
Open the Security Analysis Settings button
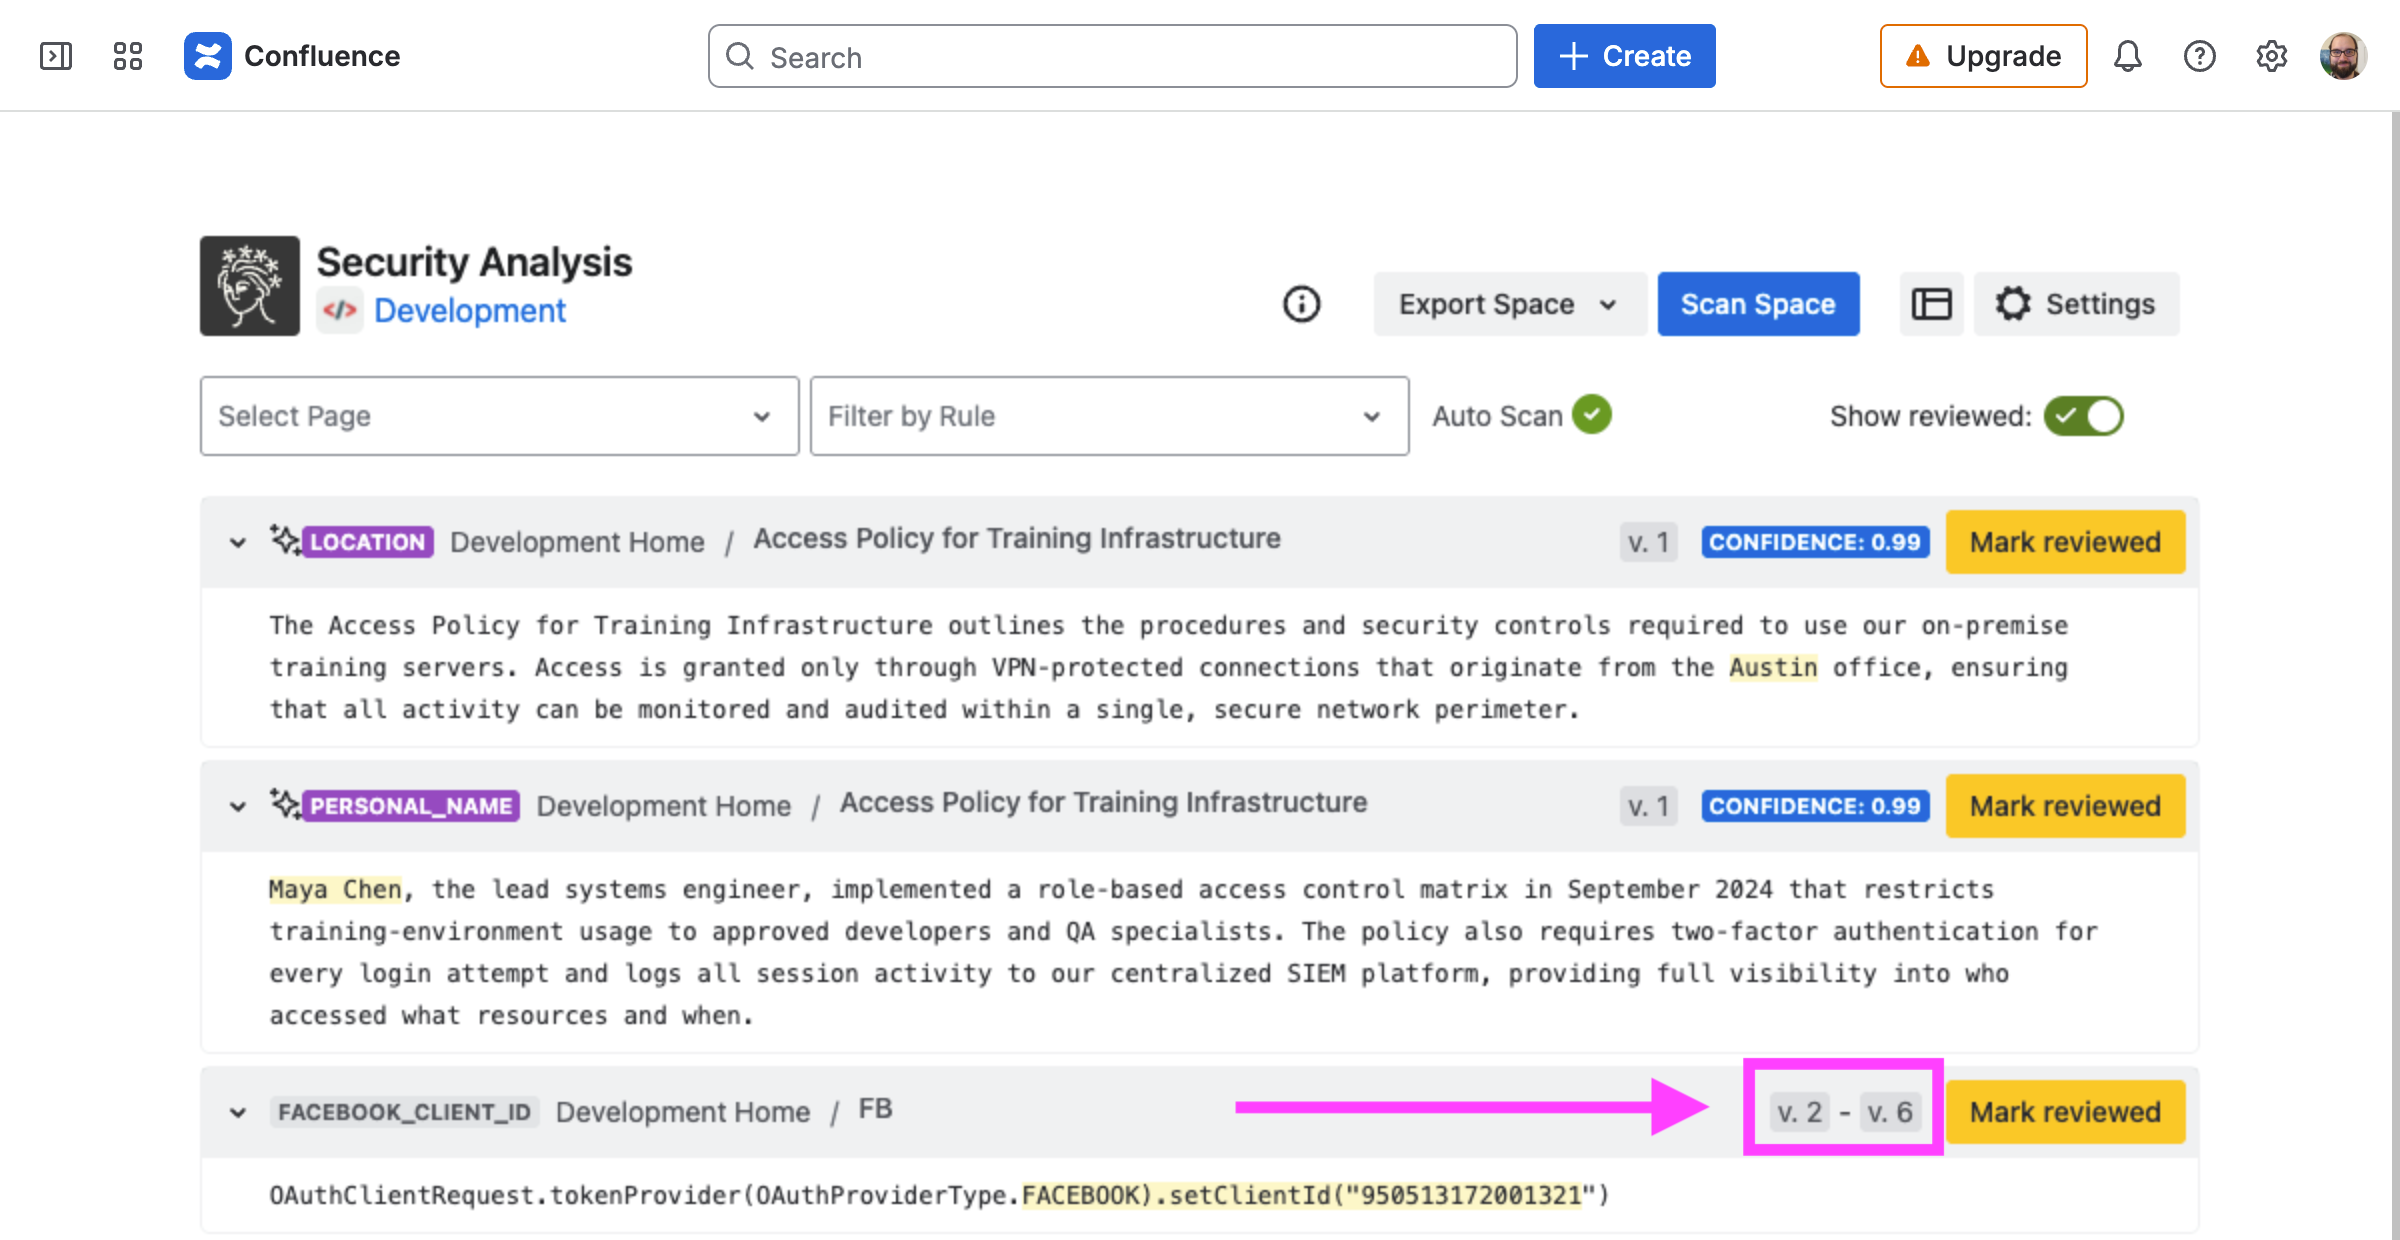point(2076,304)
